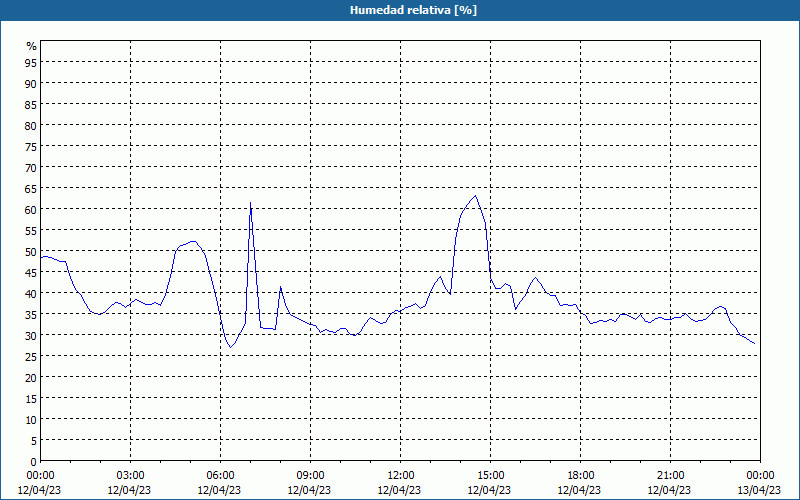Pick the 65 y-axis tick label
The width and height of the screenshot is (800, 500).
pyautogui.click(x=31, y=188)
